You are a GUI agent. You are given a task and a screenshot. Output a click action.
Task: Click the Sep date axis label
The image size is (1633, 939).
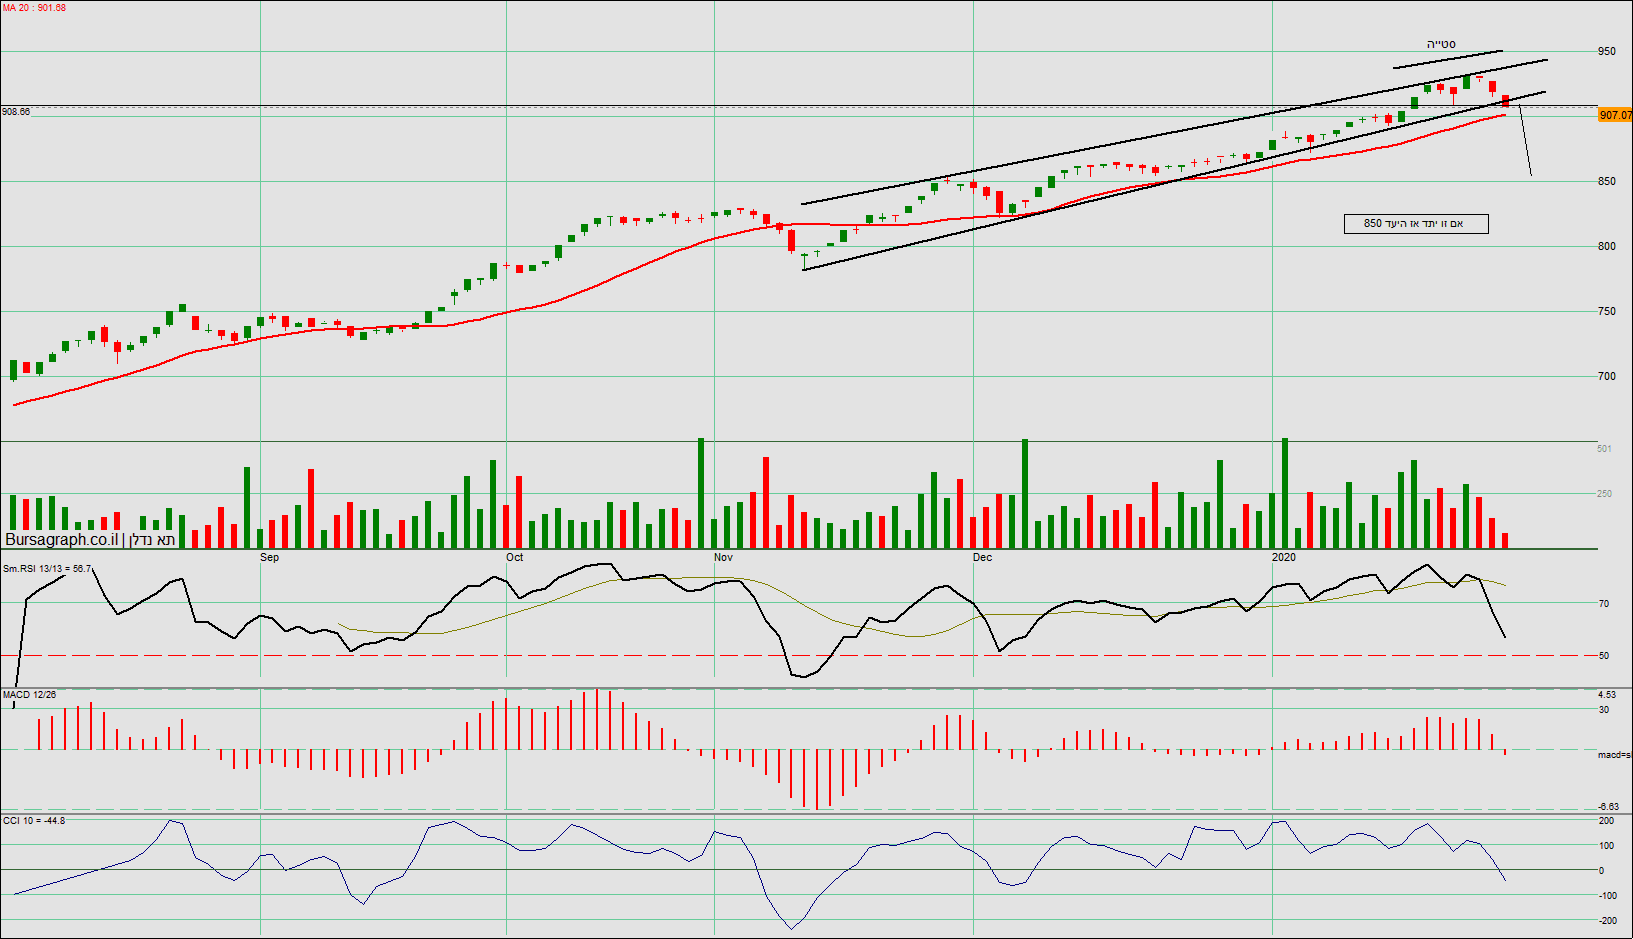point(270,557)
